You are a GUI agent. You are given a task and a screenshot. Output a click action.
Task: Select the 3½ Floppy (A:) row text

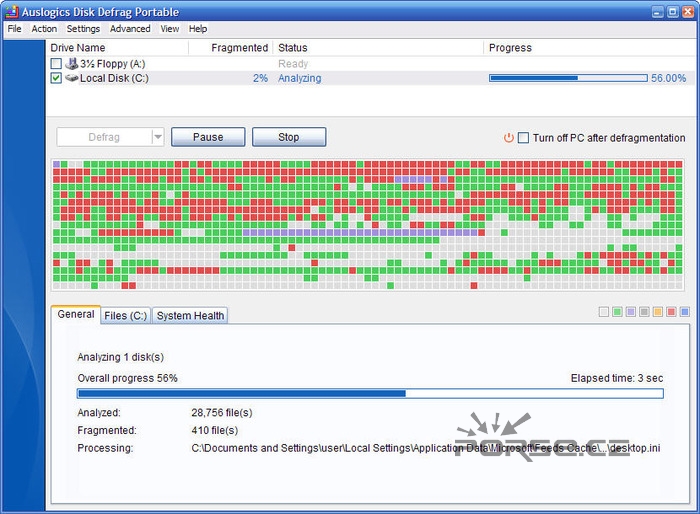click(112, 64)
